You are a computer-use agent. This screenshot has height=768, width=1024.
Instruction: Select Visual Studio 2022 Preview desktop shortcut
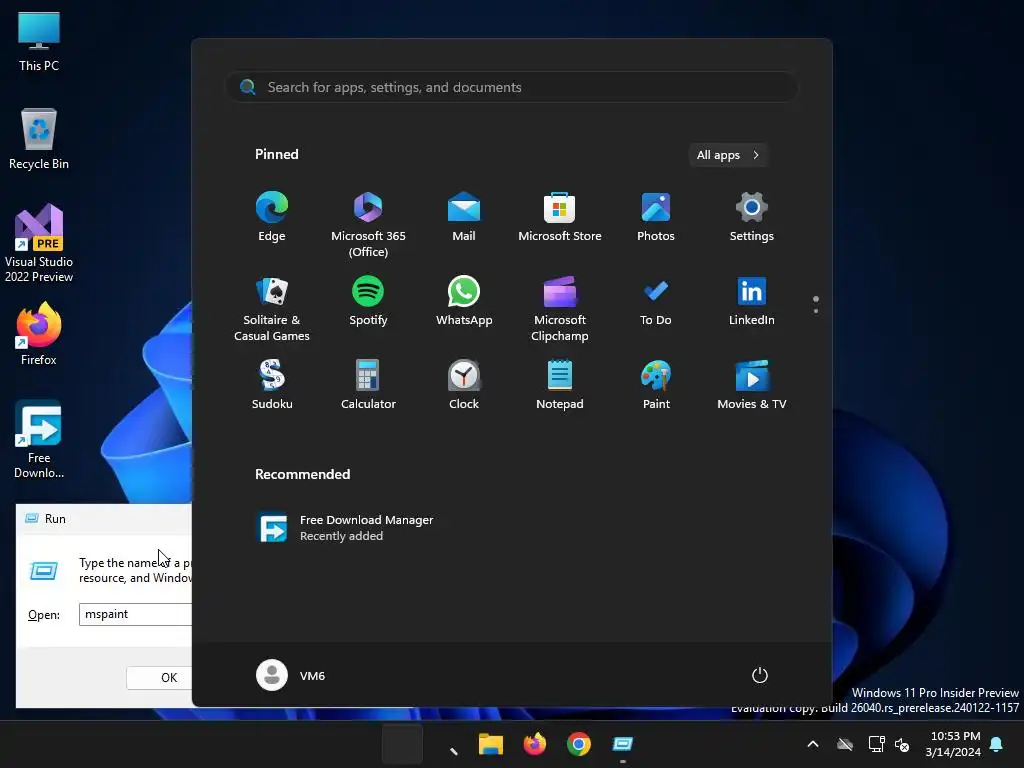coord(39,243)
